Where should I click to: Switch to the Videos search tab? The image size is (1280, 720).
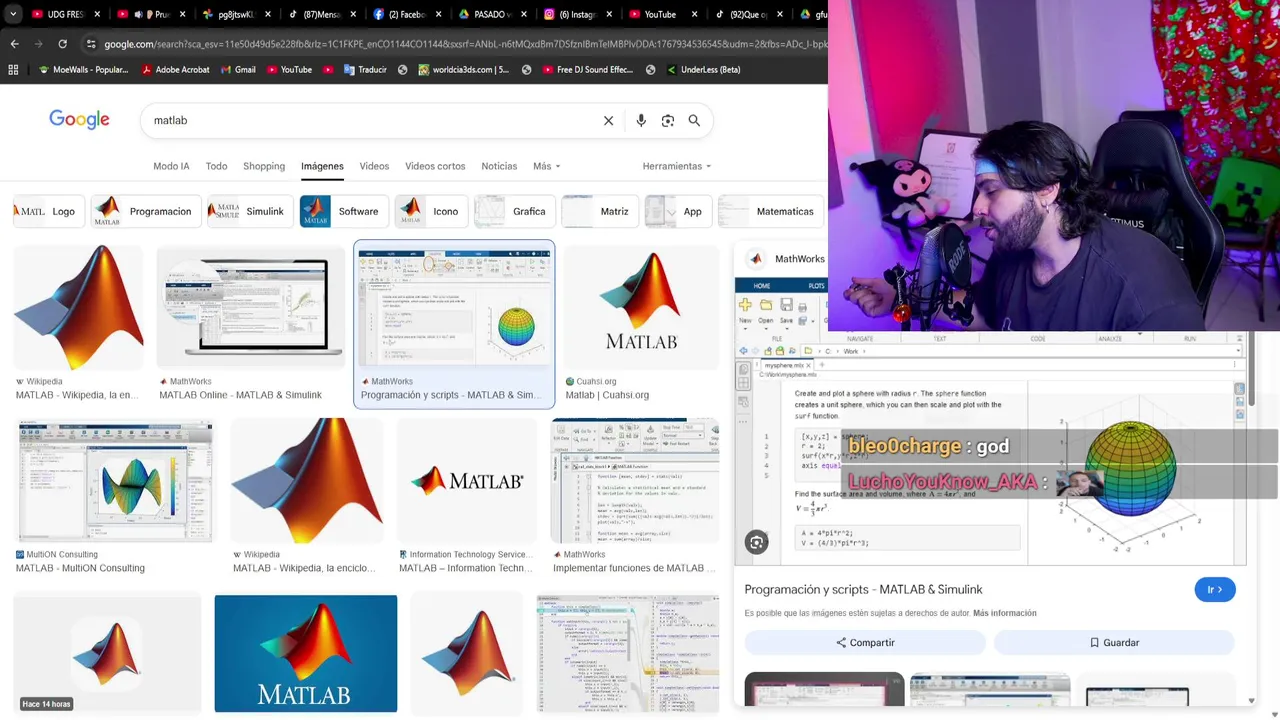(374, 166)
